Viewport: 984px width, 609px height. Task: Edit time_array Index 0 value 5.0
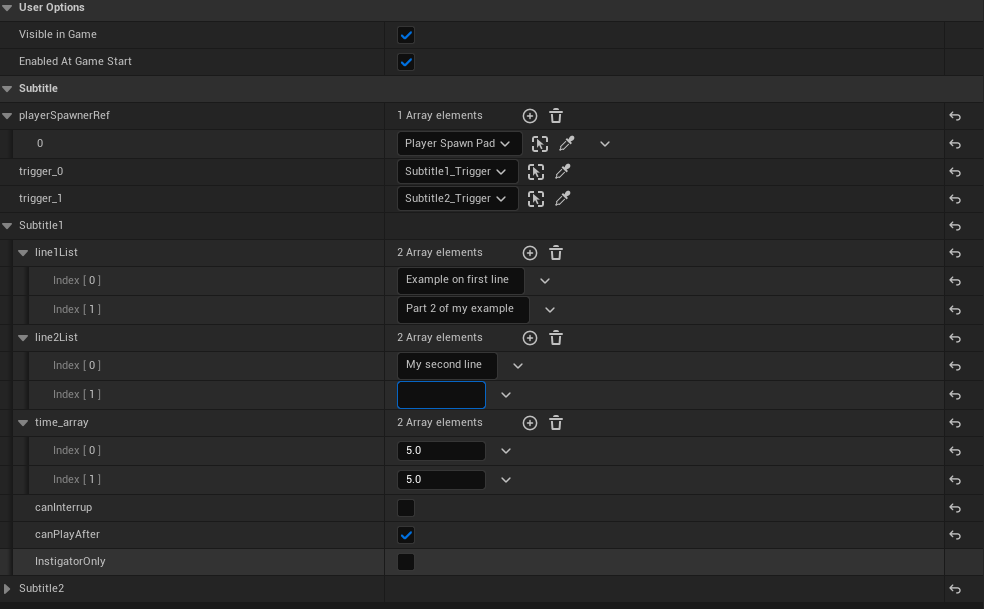point(441,451)
